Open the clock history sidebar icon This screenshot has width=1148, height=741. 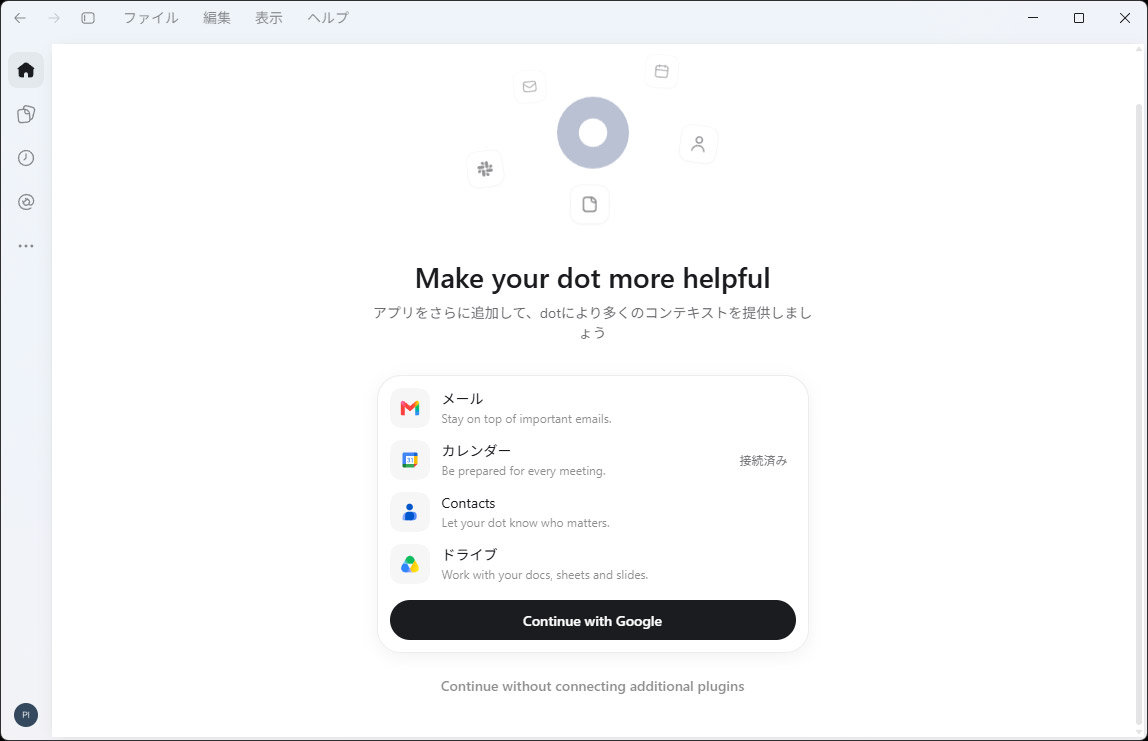26,158
